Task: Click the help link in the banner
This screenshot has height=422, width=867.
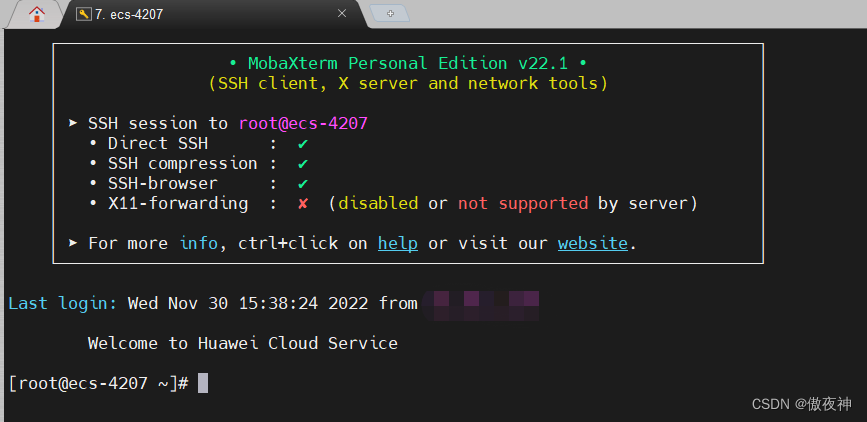Action: coord(398,243)
